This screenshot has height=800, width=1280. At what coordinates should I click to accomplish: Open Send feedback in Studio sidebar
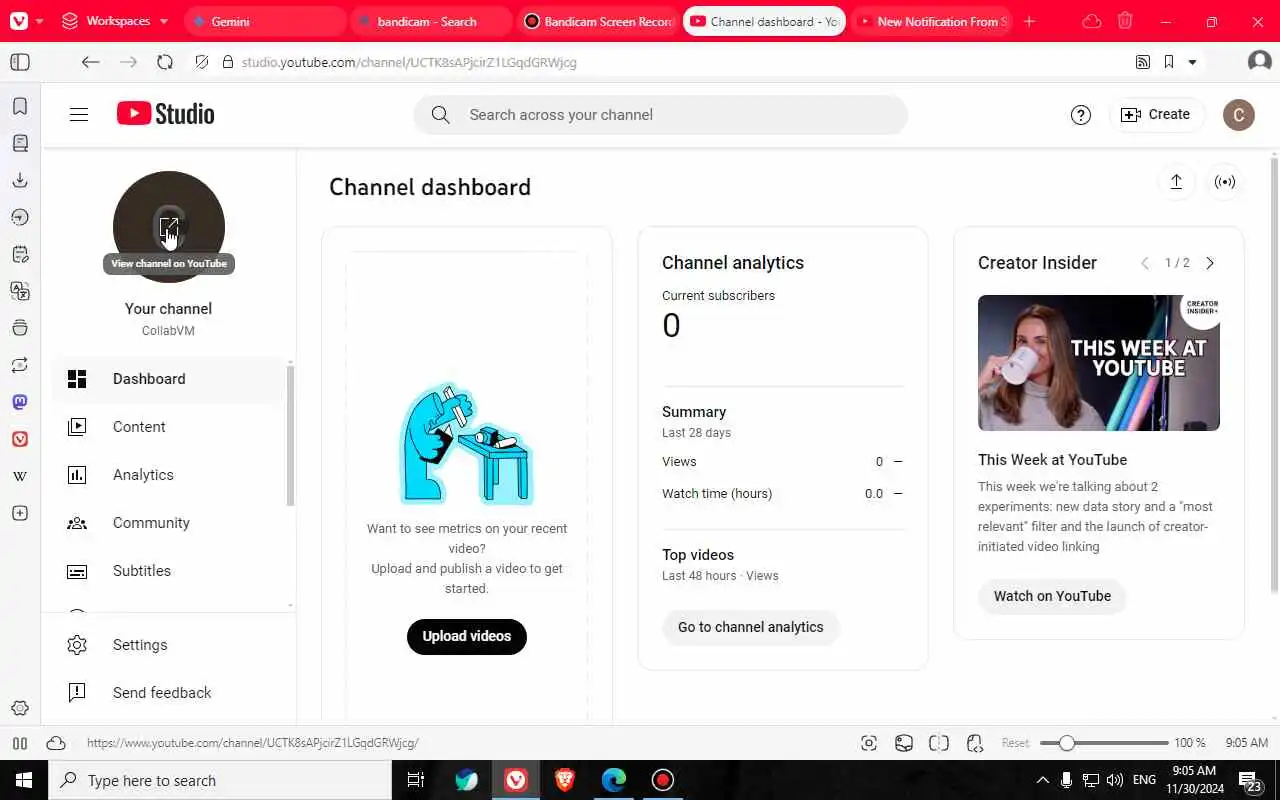pyautogui.click(x=169, y=693)
